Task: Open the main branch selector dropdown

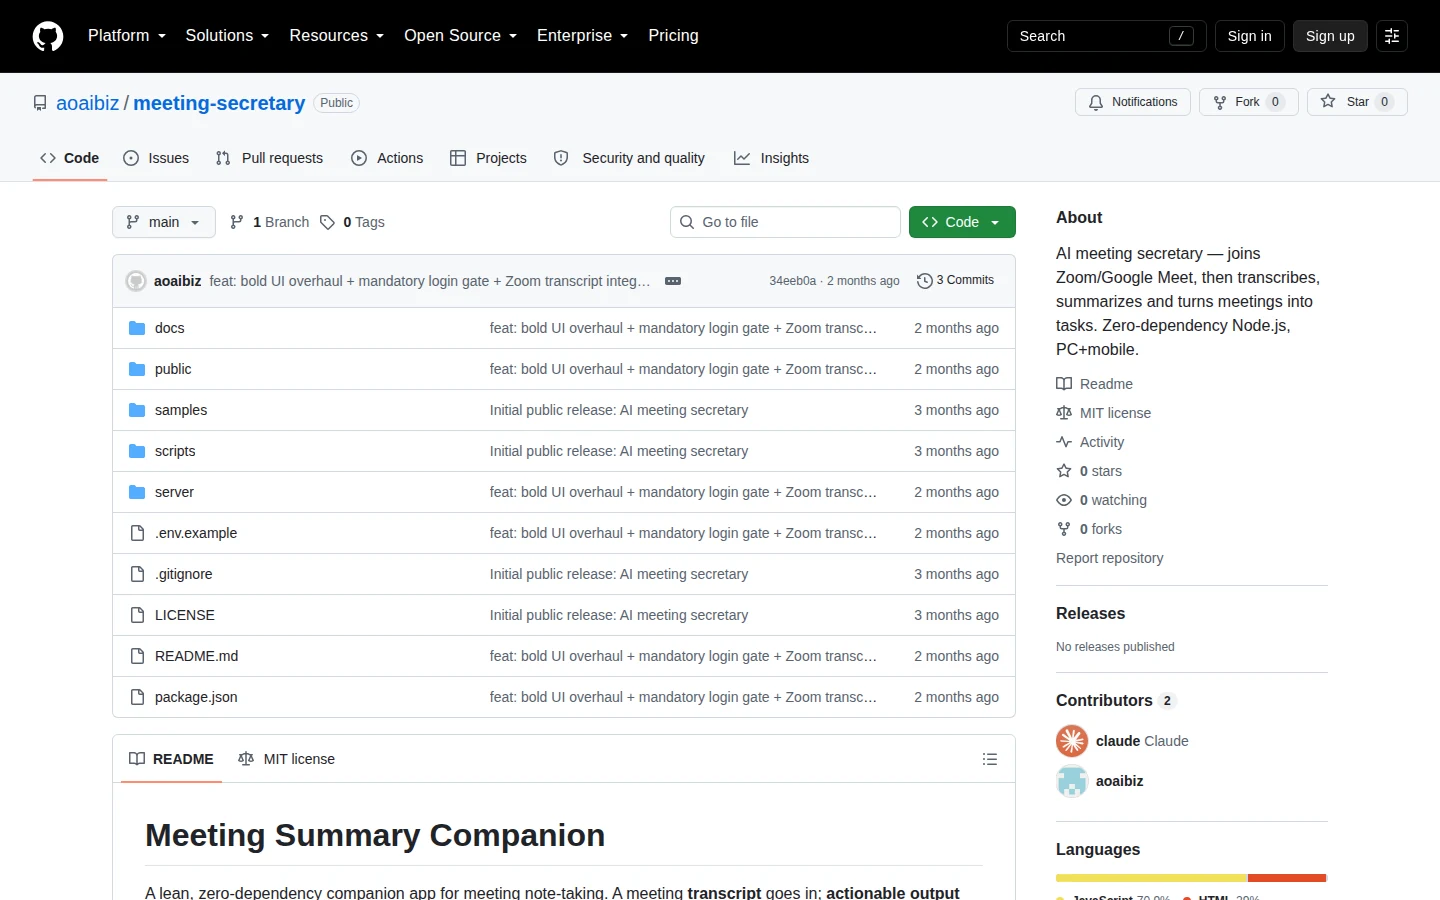Action: (x=164, y=222)
